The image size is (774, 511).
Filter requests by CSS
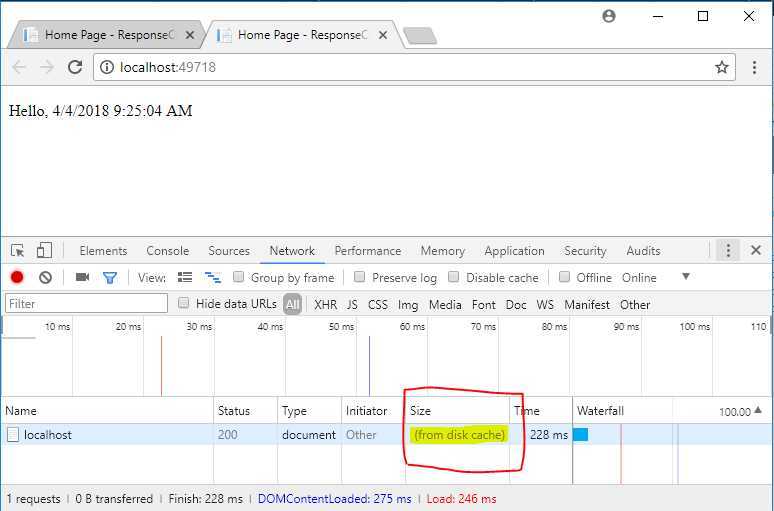coord(378,305)
